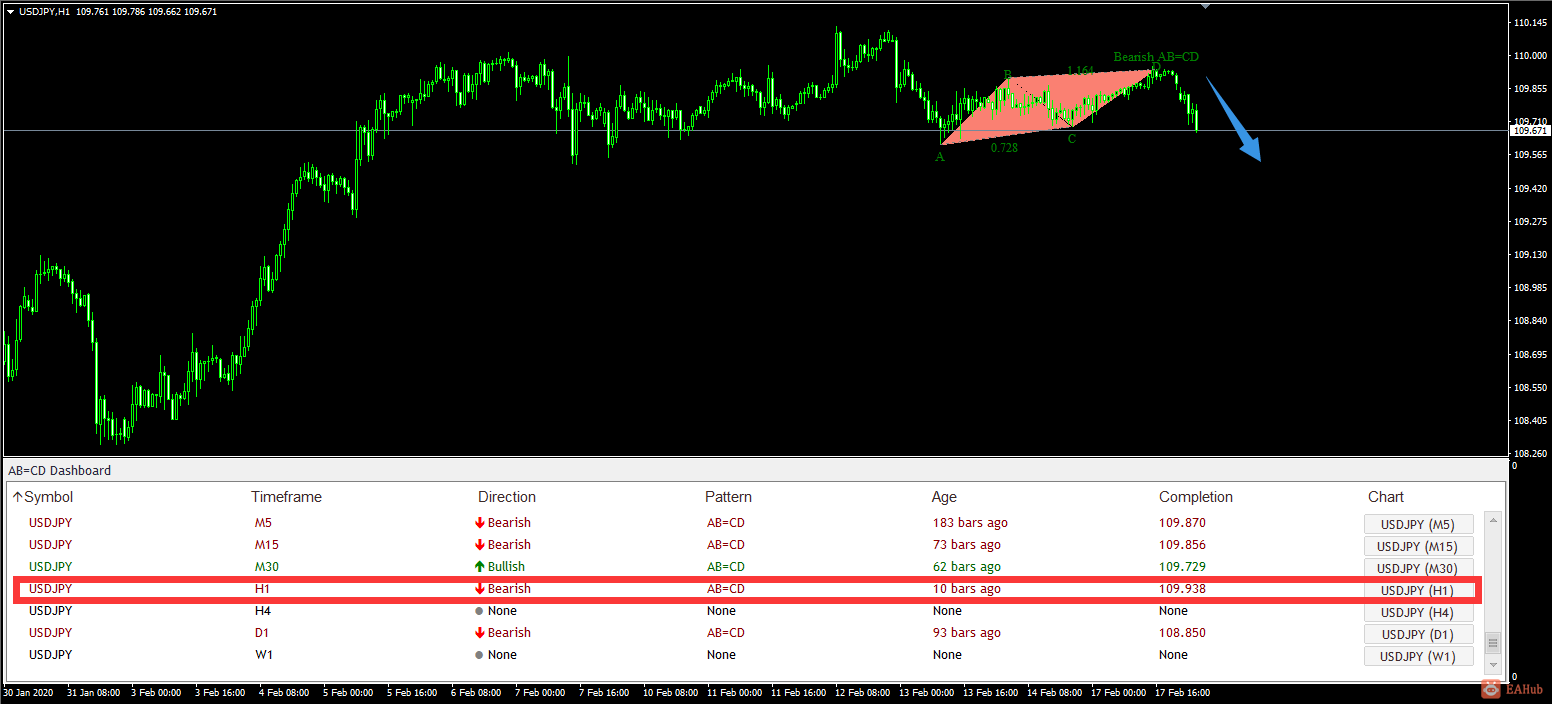
Task: Sort dashboard by Timeframe column header
Action: click(x=286, y=497)
